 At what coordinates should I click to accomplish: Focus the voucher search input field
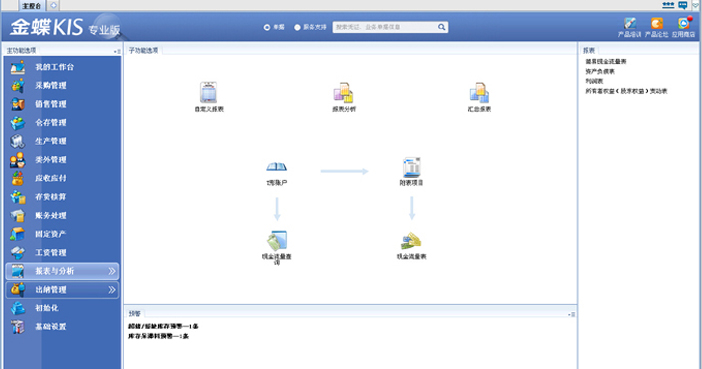[385, 27]
